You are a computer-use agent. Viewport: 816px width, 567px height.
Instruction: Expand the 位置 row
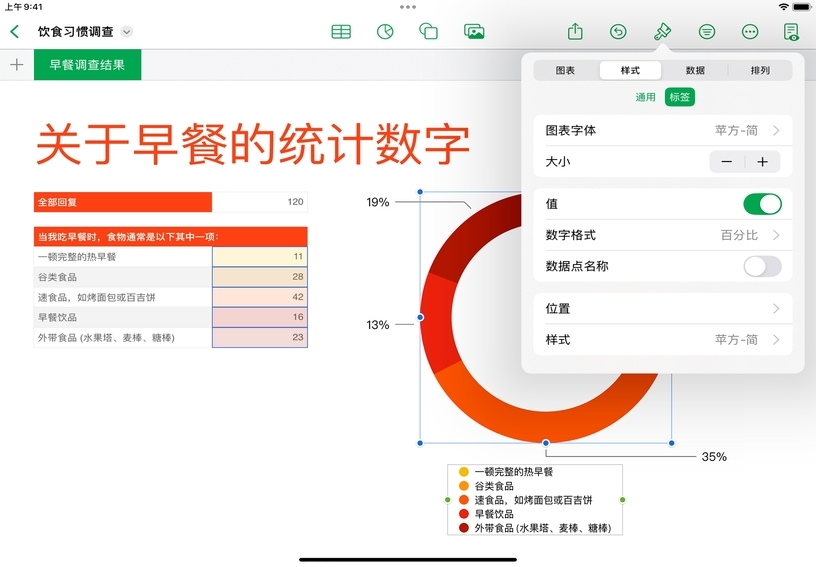[x=662, y=309]
